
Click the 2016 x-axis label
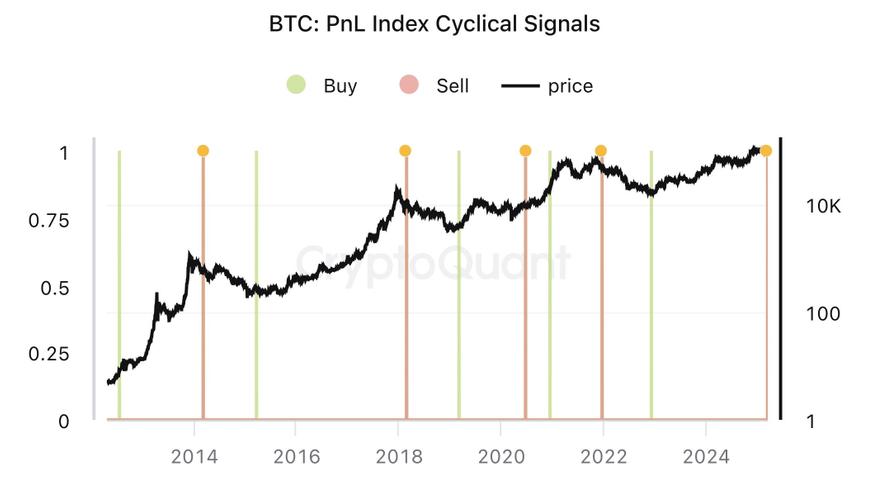[x=296, y=457]
